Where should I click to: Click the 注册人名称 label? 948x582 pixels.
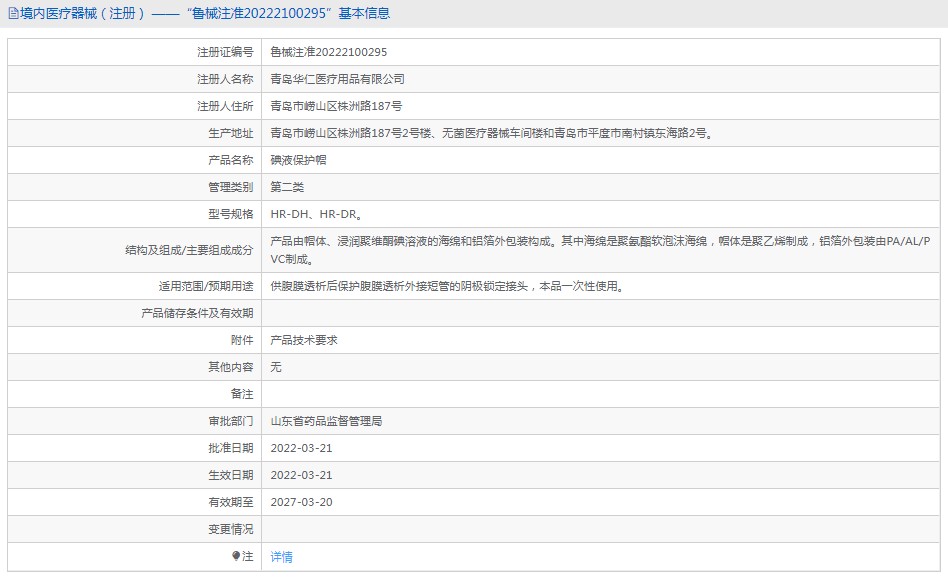pos(225,79)
